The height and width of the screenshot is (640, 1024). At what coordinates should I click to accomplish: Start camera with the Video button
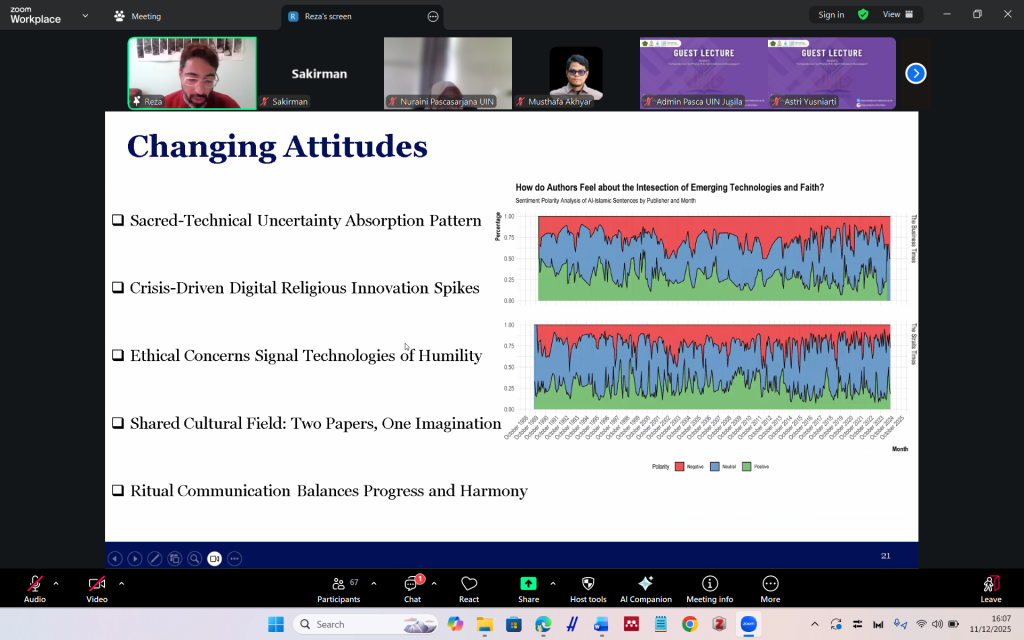click(x=96, y=588)
